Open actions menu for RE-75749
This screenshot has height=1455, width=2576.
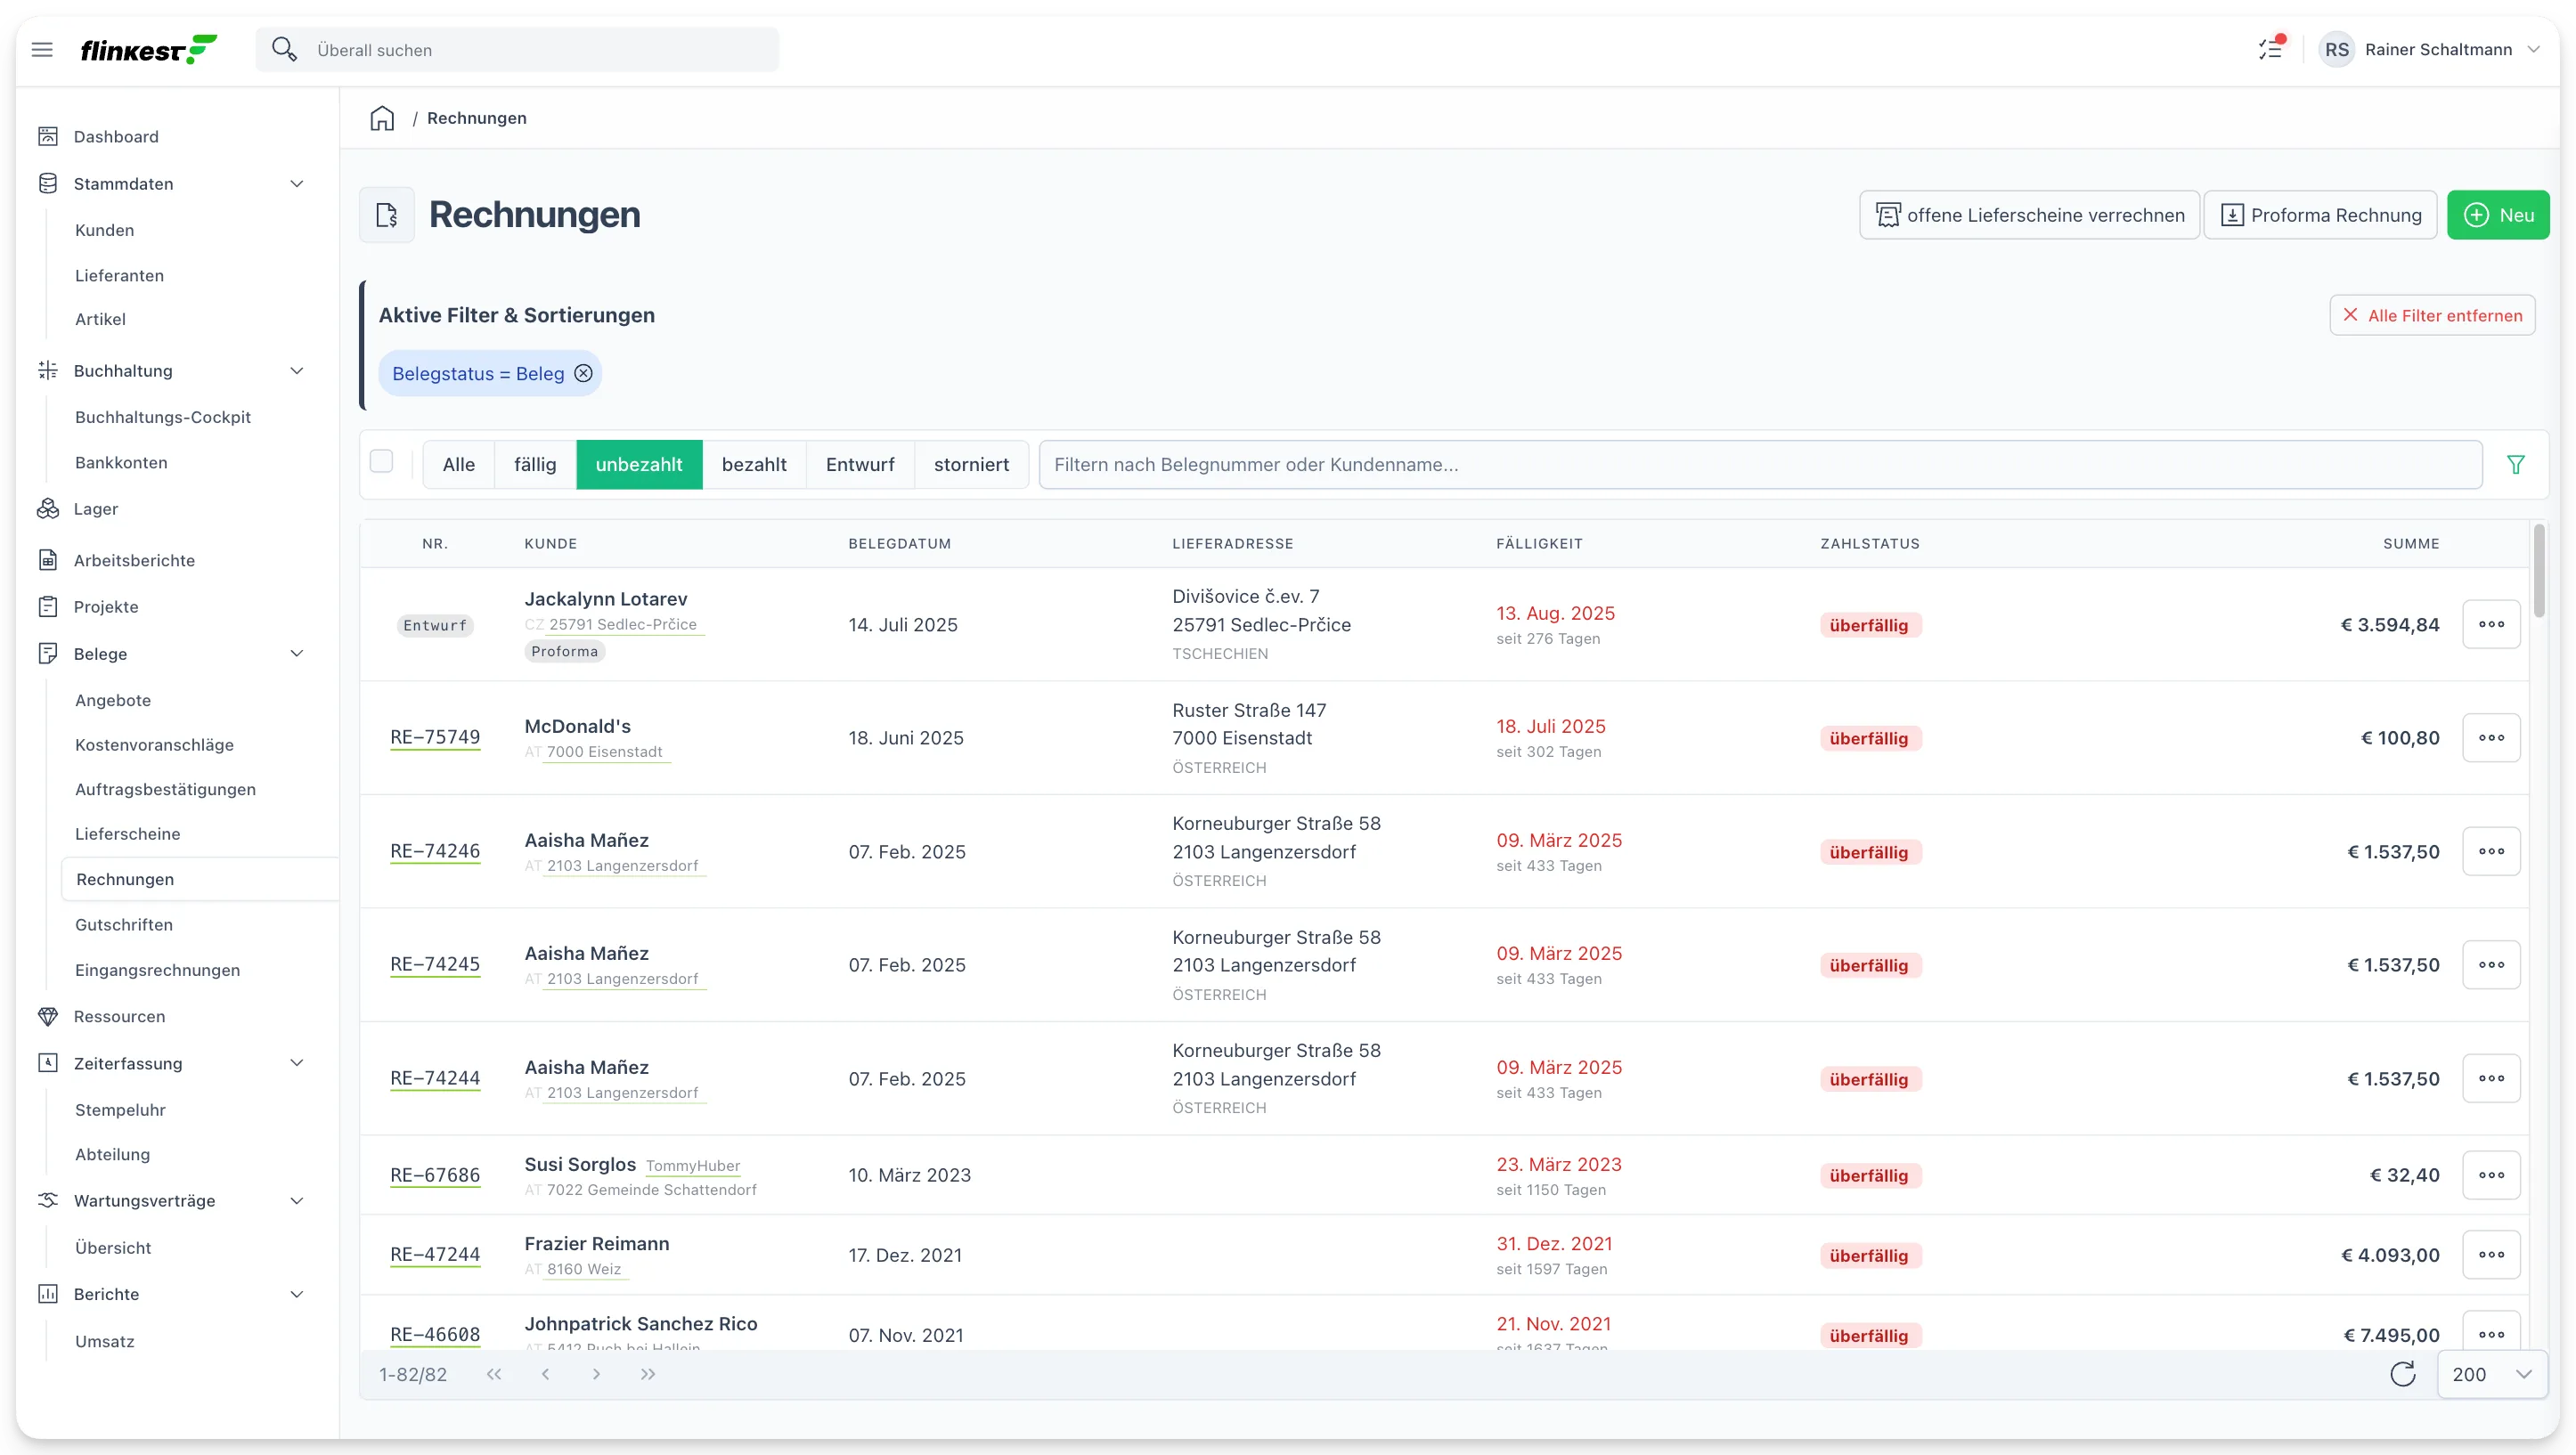[2491, 738]
